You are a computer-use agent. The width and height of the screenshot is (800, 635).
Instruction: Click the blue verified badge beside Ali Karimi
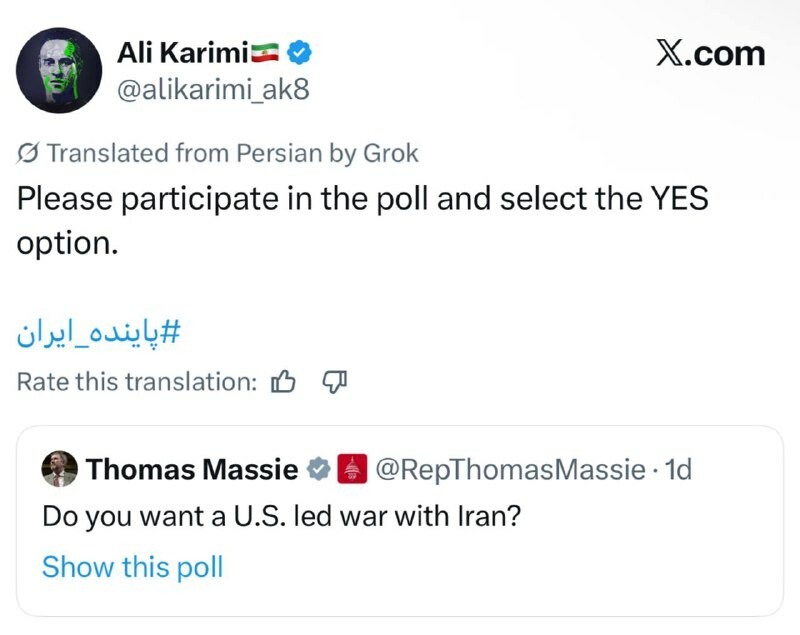299,50
